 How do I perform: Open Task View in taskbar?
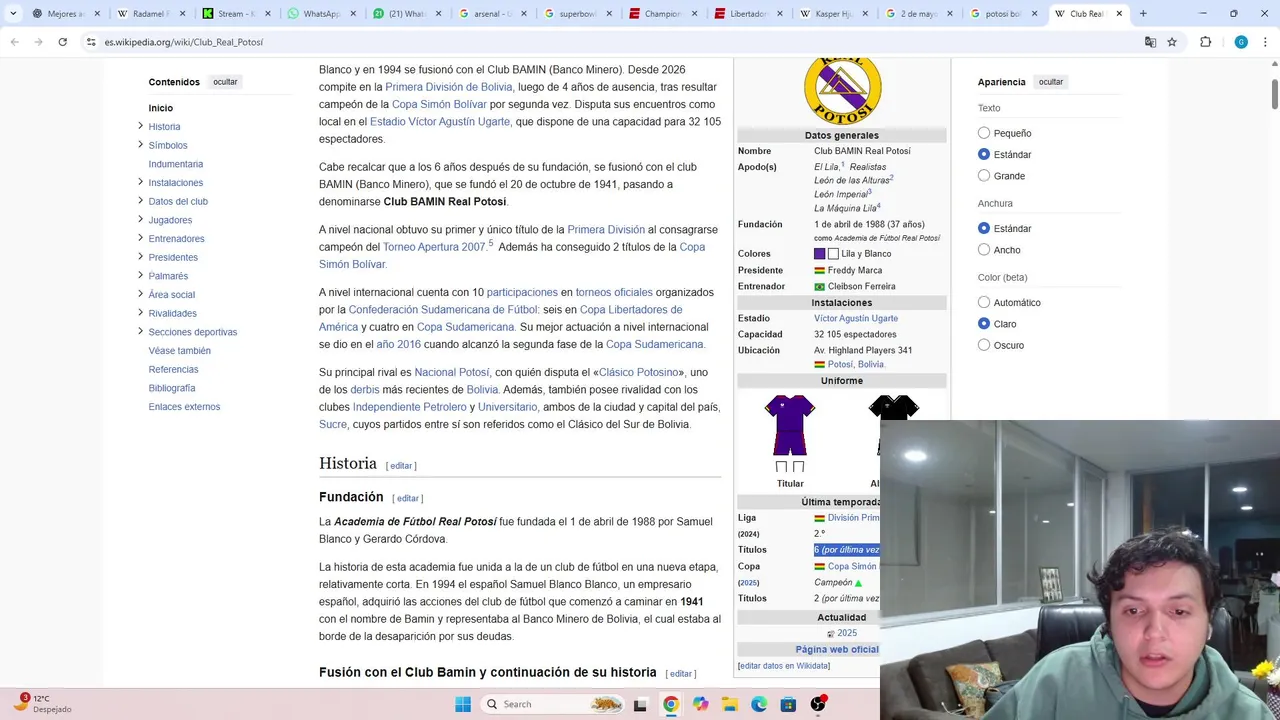[x=640, y=704]
